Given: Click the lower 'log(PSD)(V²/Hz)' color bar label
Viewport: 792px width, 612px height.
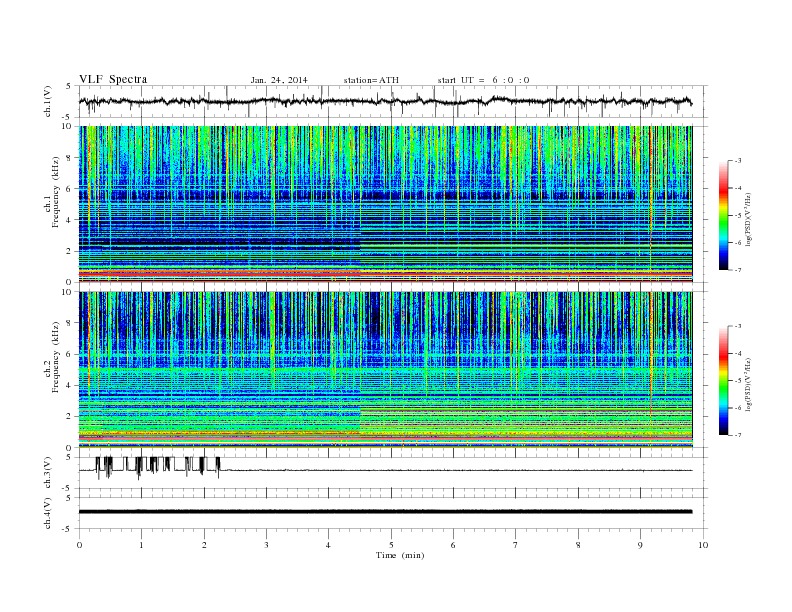Looking at the screenshot, I should [748, 384].
